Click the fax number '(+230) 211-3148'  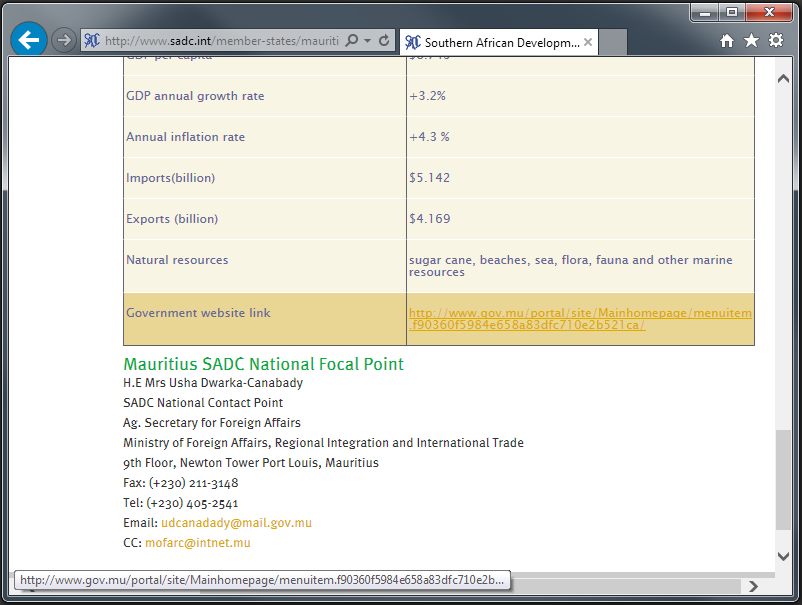[194, 483]
